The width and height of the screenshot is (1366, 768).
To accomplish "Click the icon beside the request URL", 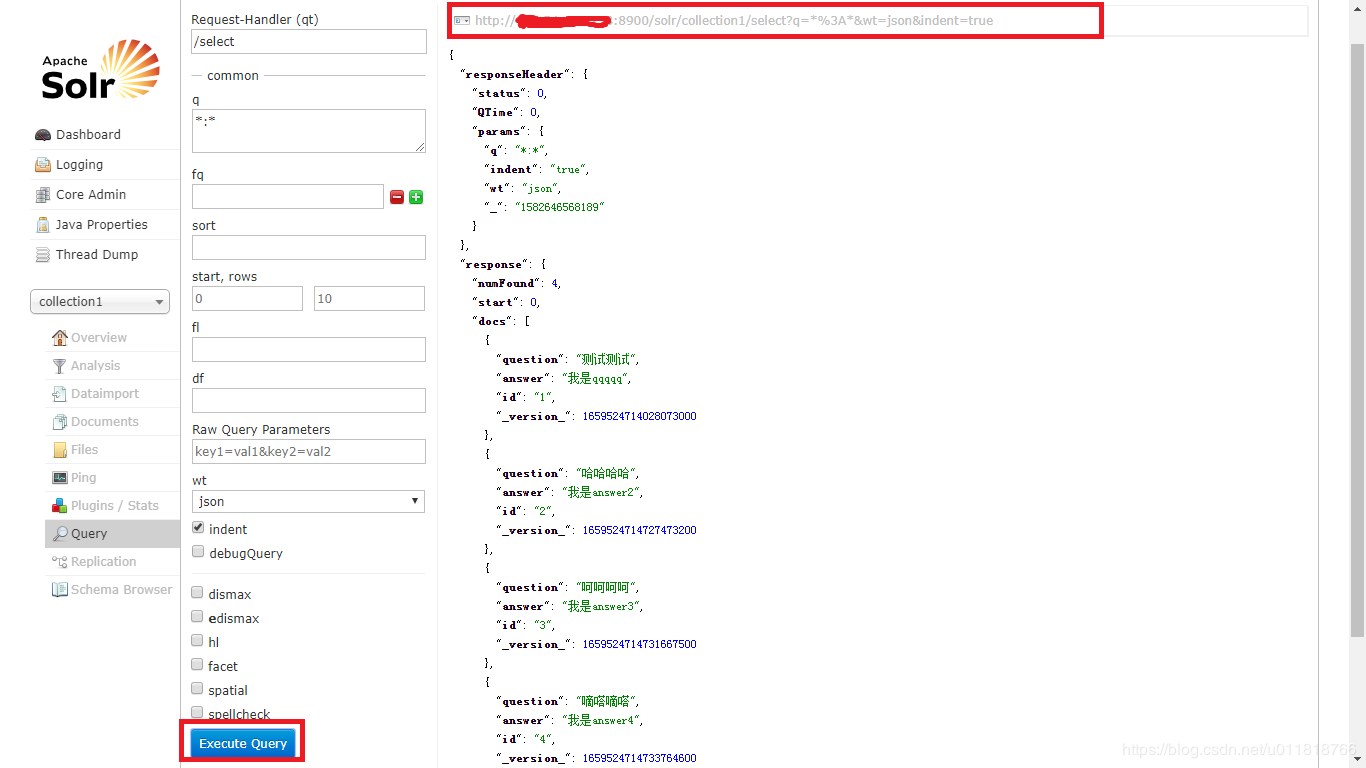I will point(462,20).
